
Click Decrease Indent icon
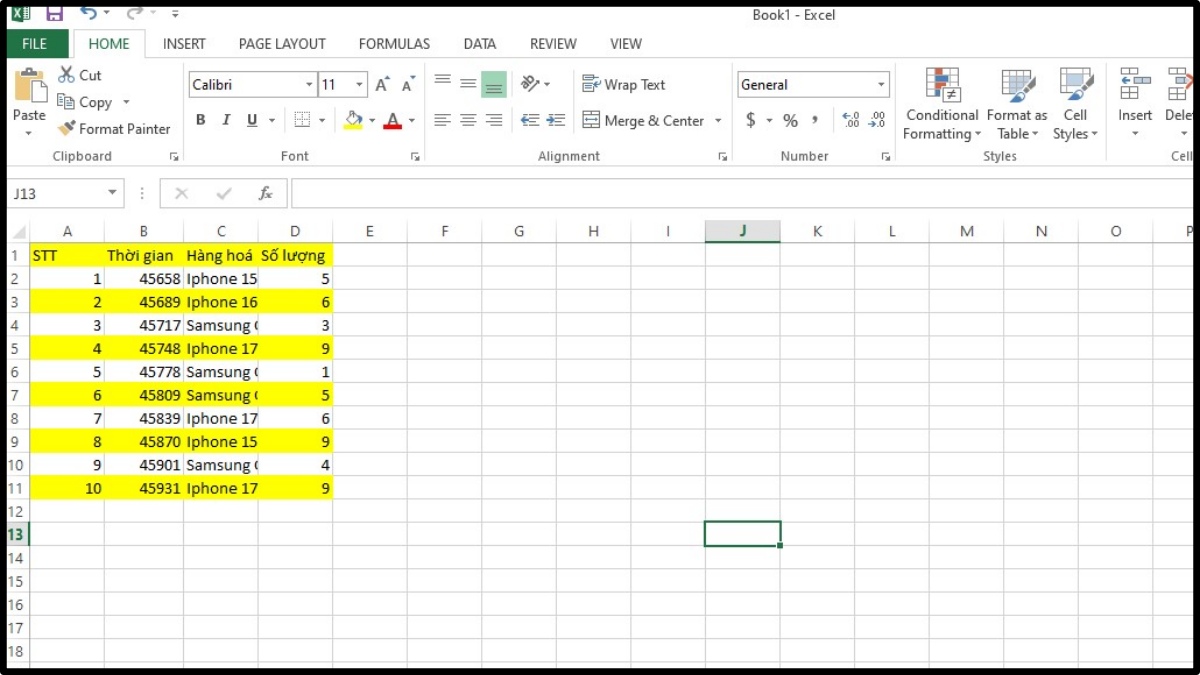(530, 120)
